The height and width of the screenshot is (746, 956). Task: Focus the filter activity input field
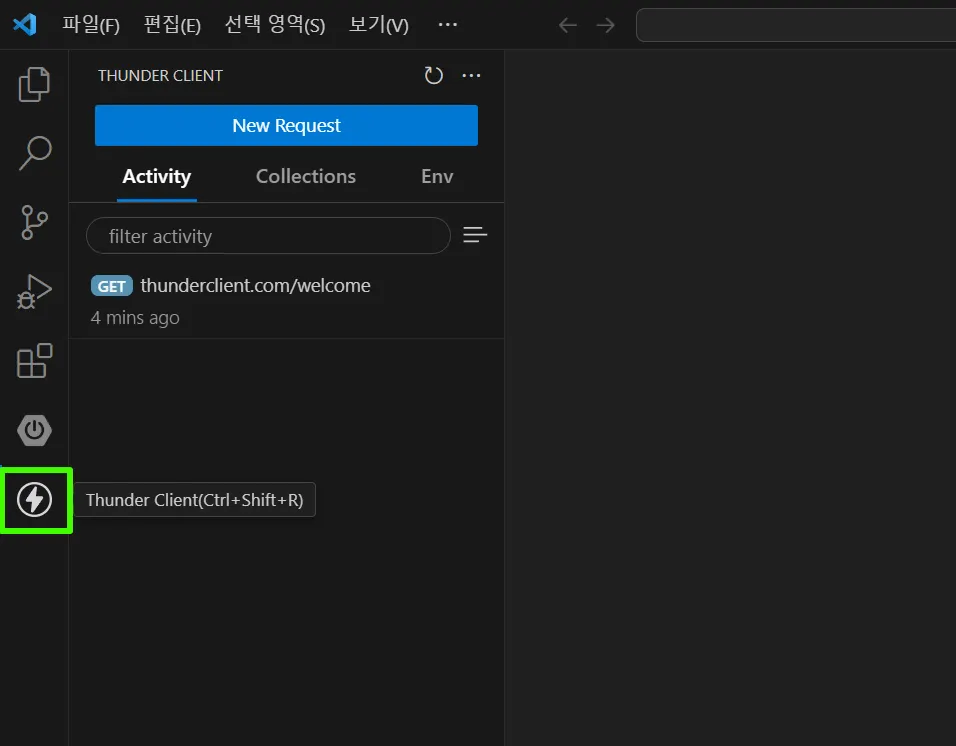[x=268, y=236]
